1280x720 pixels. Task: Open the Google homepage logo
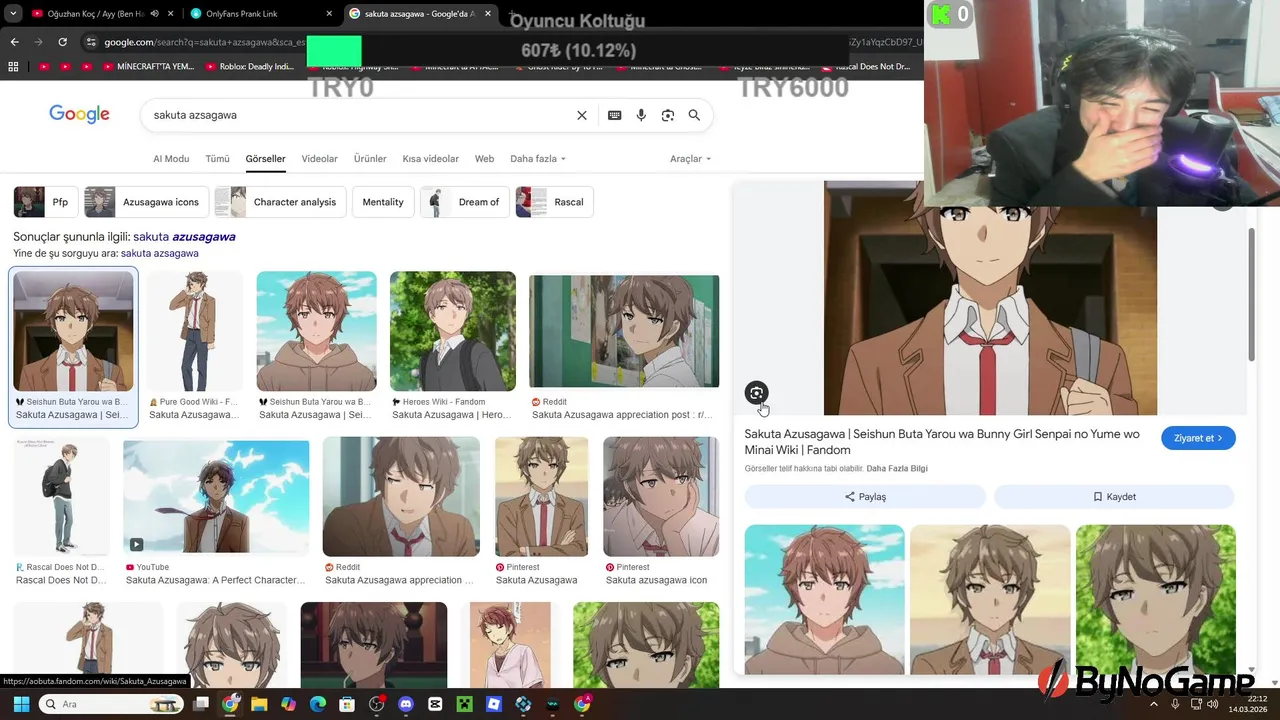(x=79, y=114)
